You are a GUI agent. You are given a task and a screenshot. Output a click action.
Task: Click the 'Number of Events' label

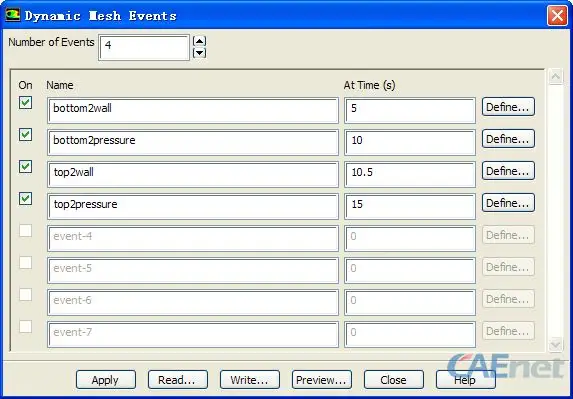51,42
